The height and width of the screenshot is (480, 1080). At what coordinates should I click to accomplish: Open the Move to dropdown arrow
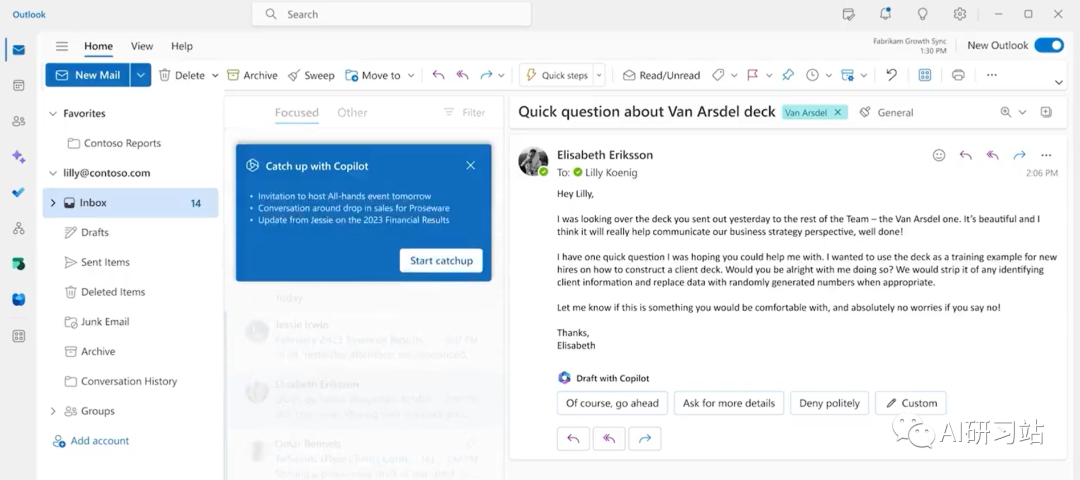(x=411, y=75)
